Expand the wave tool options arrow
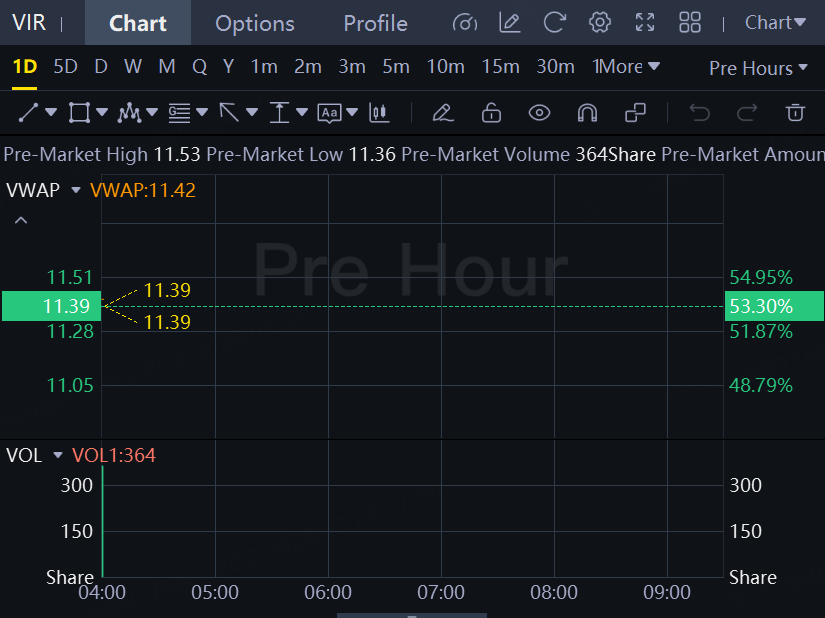Screen dimensions: 825x618 pos(152,112)
